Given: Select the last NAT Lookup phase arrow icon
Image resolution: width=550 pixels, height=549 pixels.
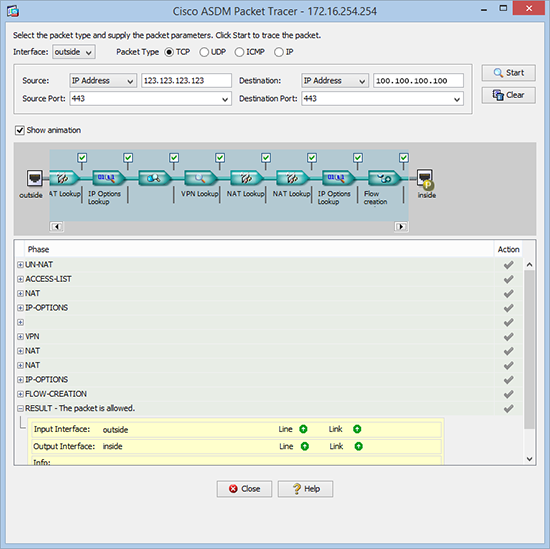Looking at the screenshot, I should [293, 178].
